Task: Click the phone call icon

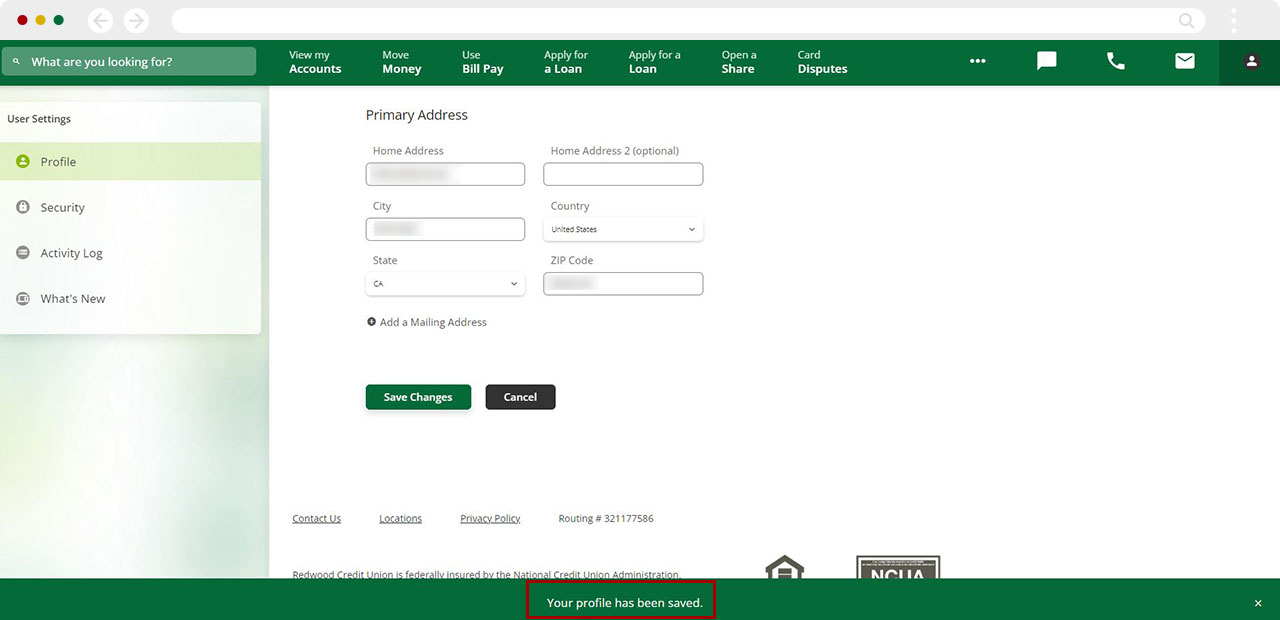Action: [x=1115, y=61]
